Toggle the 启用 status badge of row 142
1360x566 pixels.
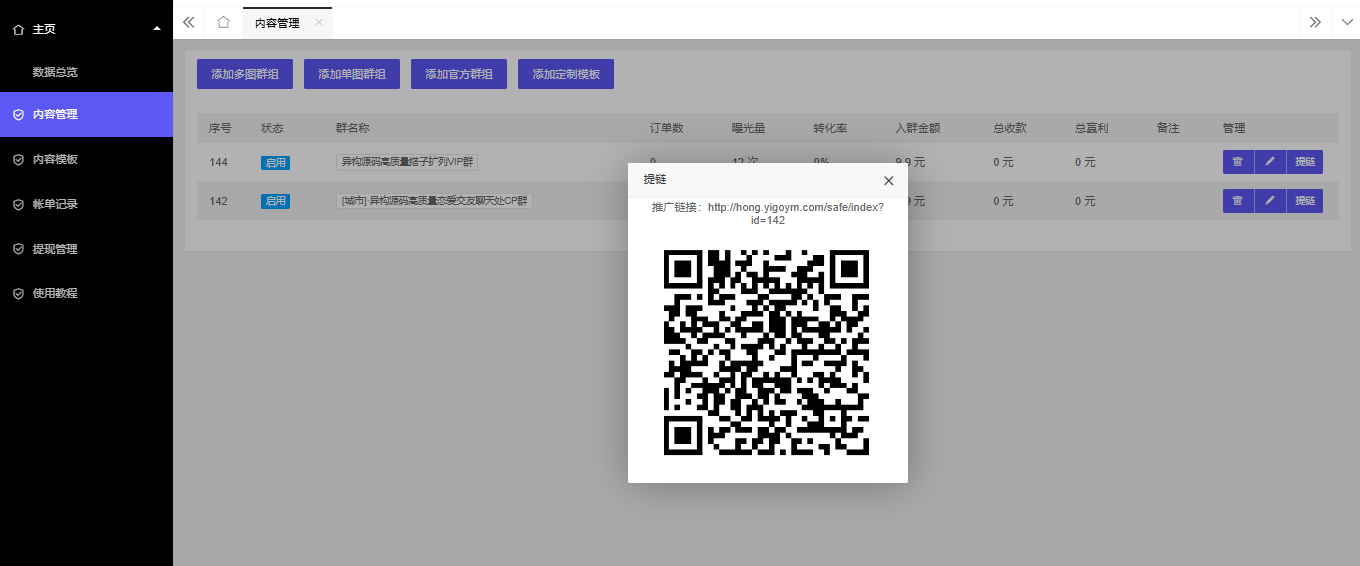(275, 201)
